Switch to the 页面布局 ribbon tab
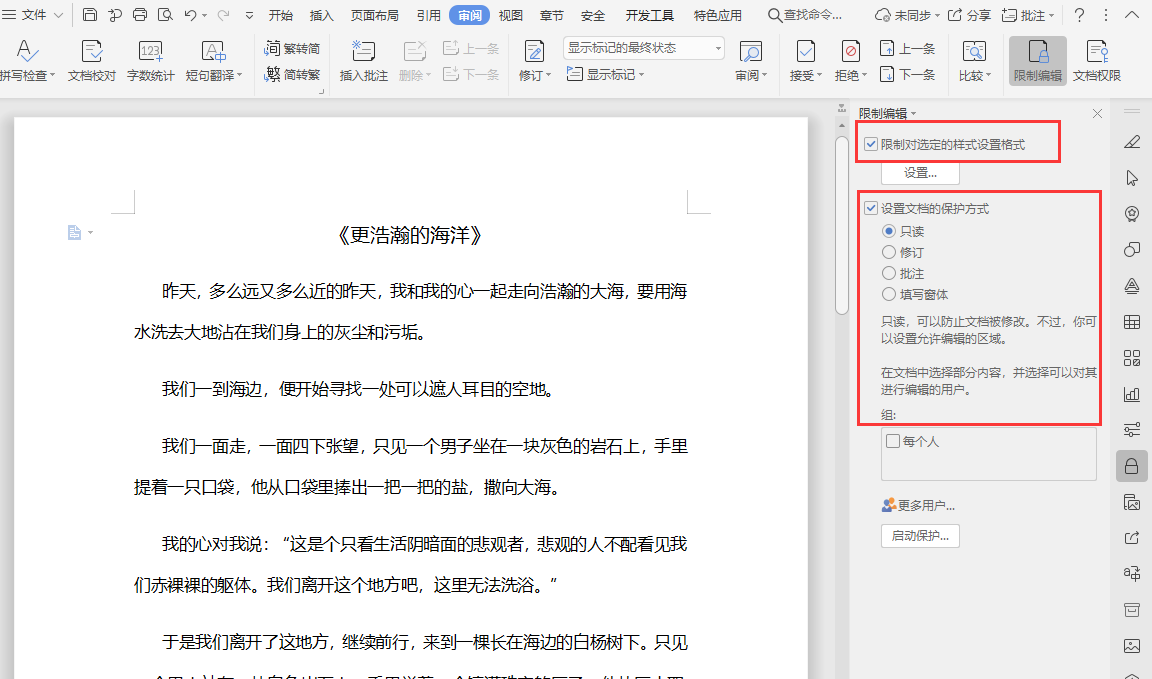The image size is (1152, 679). [375, 15]
